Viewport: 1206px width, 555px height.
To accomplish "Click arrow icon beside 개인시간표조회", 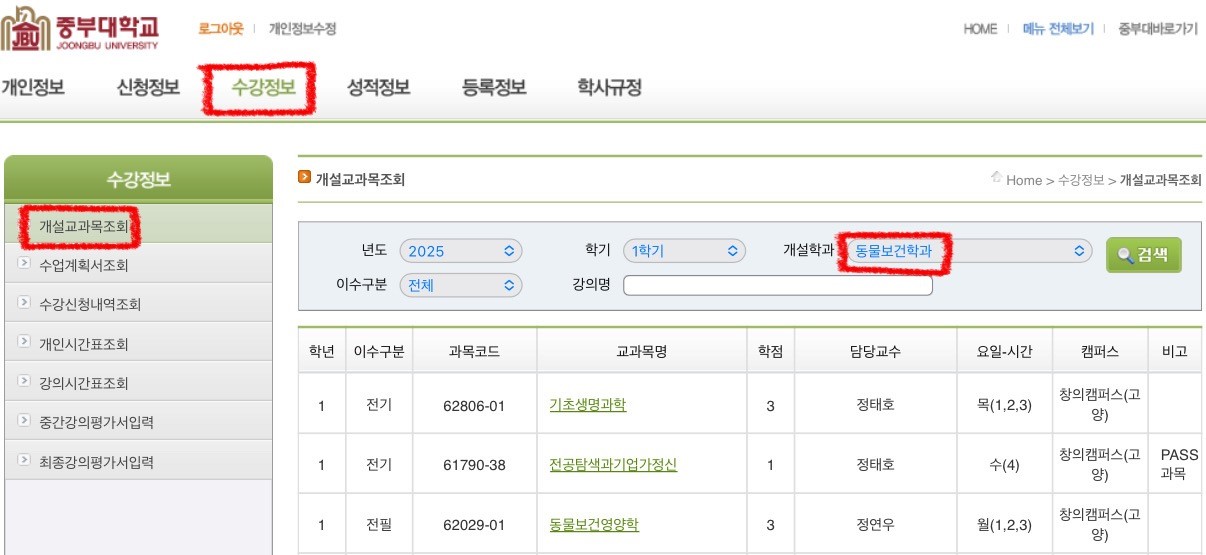I will (x=24, y=343).
